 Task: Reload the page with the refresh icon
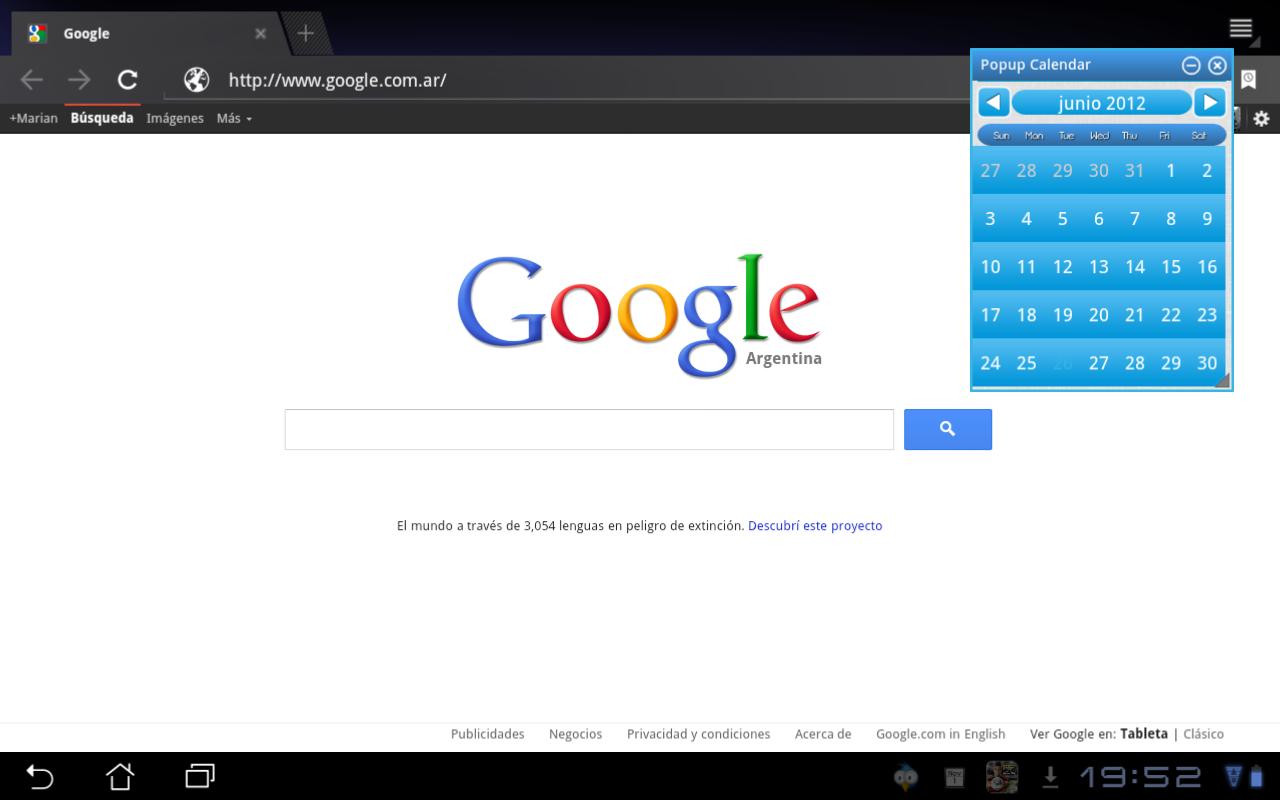[x=127, y=80]
